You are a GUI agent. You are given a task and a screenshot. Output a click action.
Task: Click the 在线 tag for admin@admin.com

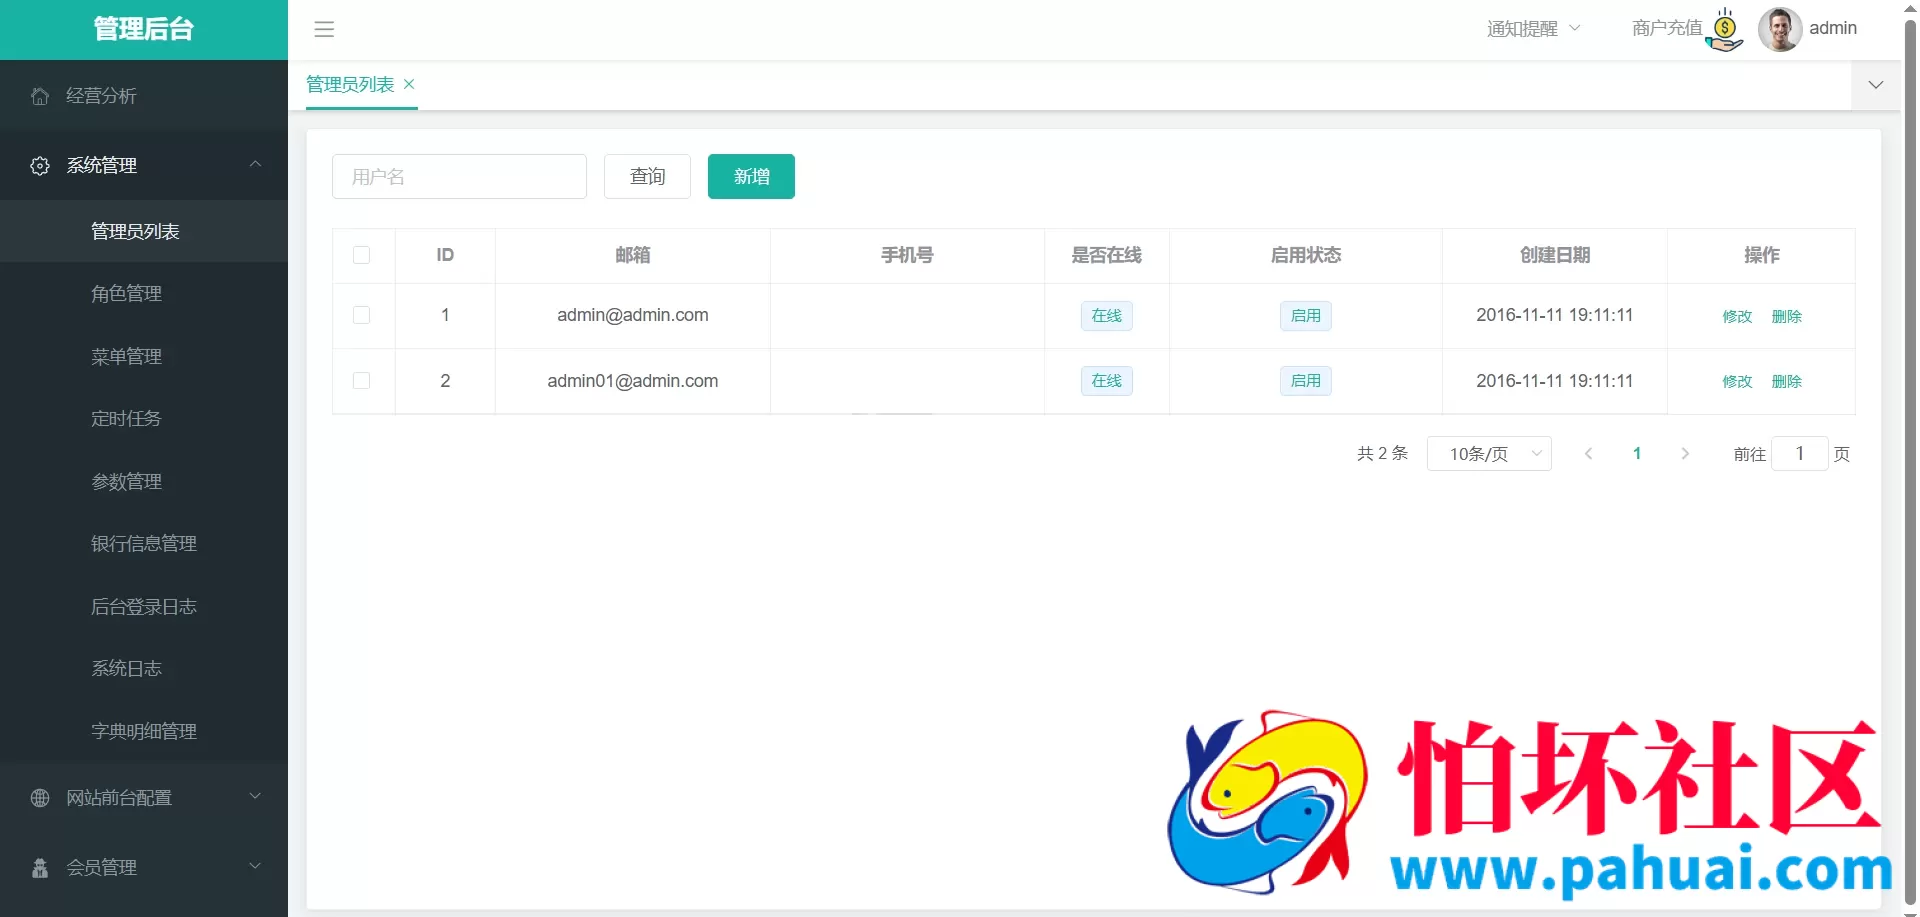1107,316
